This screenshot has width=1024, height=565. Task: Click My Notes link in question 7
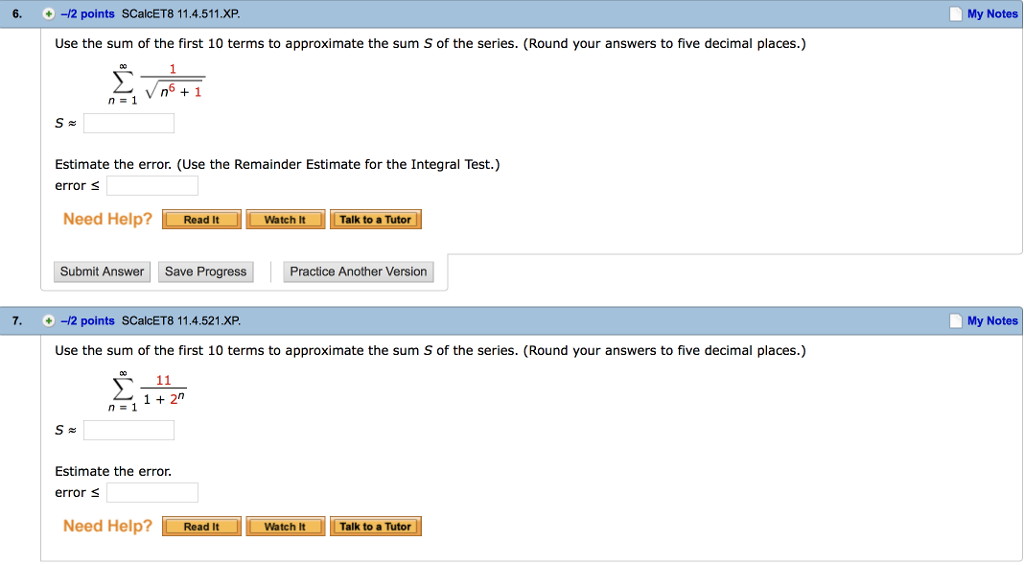[992, 321]
